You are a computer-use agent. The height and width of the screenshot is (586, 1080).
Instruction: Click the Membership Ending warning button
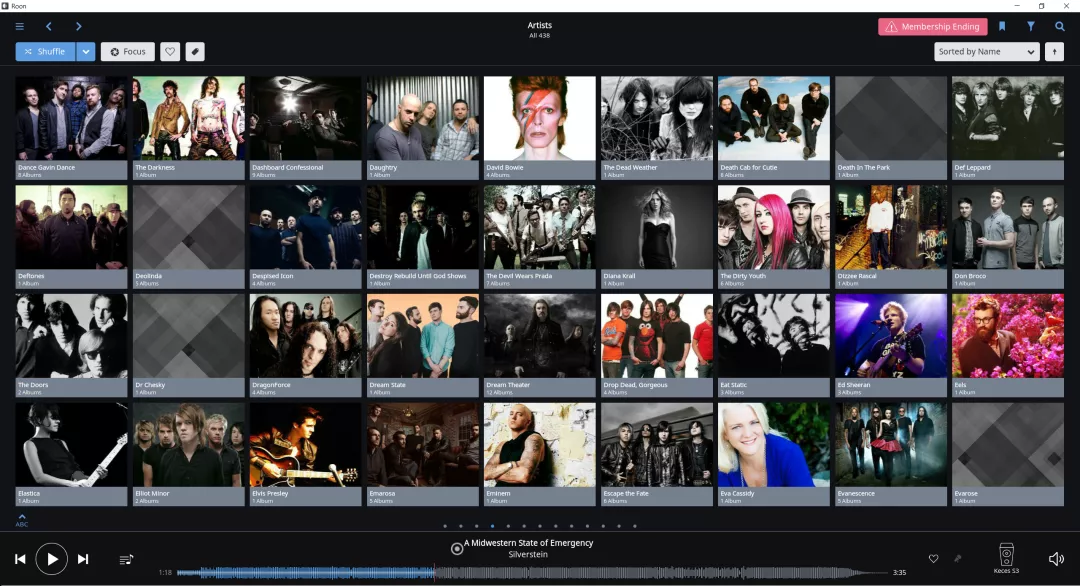tap(933, 27)
